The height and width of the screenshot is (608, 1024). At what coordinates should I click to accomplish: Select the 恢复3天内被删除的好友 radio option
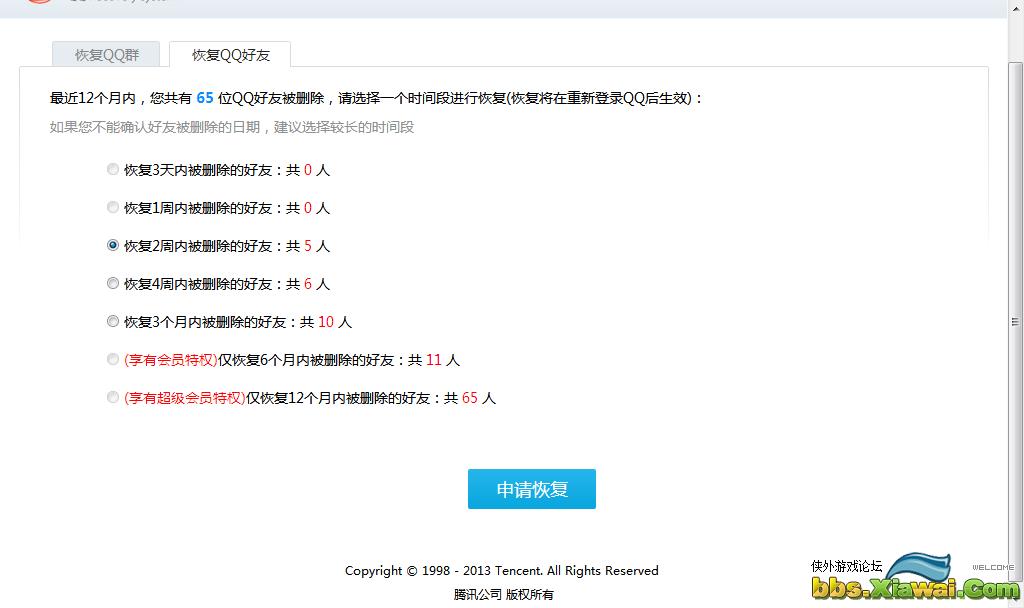pyautogui.click(x=113, y=169)
